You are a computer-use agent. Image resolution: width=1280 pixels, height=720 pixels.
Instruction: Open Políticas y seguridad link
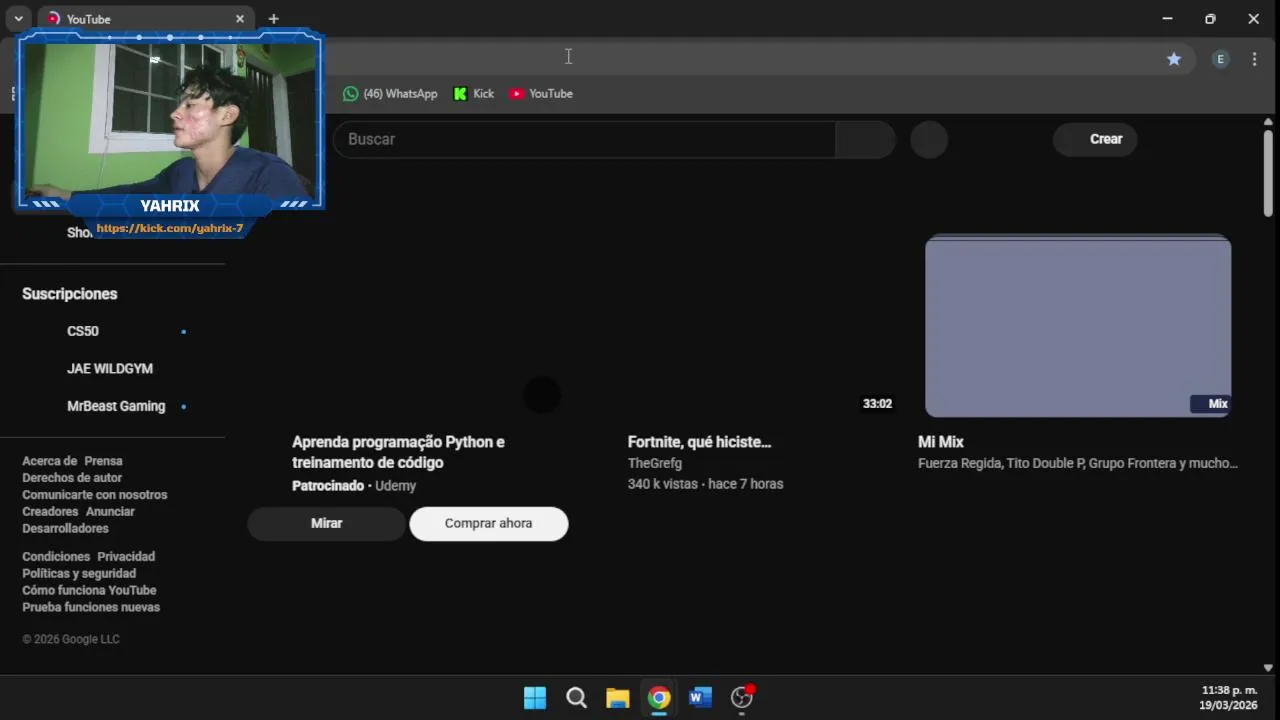[x=79, y=574]
